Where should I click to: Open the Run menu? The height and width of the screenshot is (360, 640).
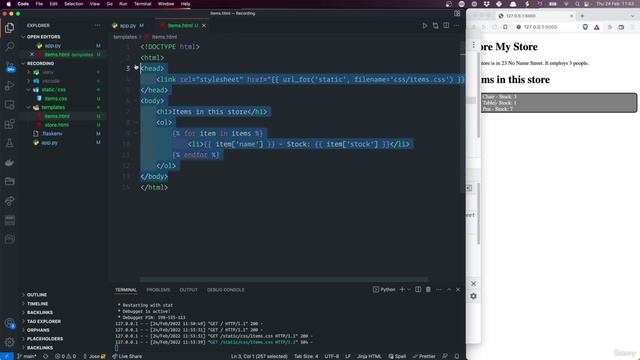pyautogui.click(x=123, y=4)
